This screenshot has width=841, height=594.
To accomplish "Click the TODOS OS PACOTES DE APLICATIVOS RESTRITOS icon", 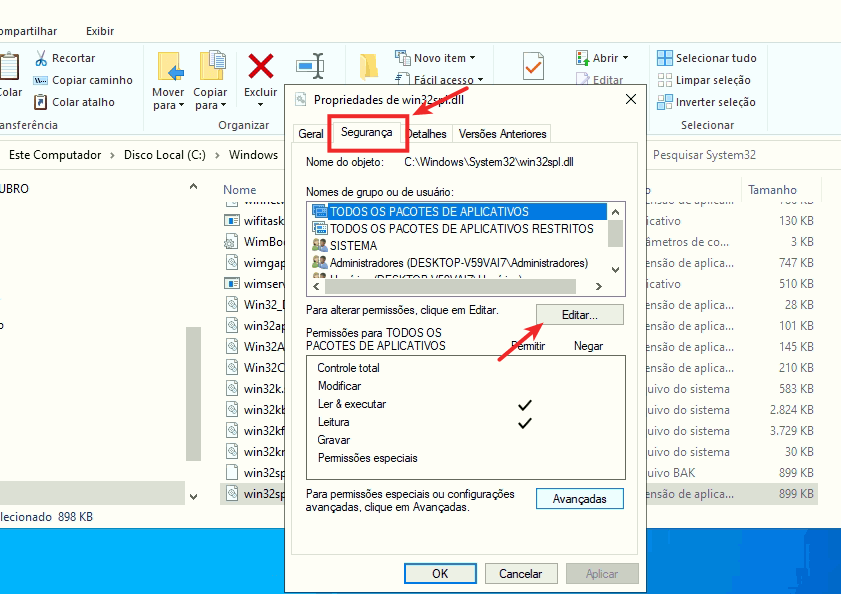I will click(x=320, y=228).
